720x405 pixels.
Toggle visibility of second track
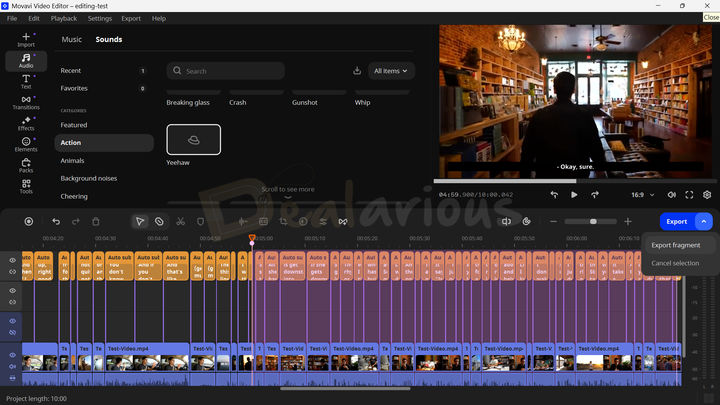tap(12, 290)
